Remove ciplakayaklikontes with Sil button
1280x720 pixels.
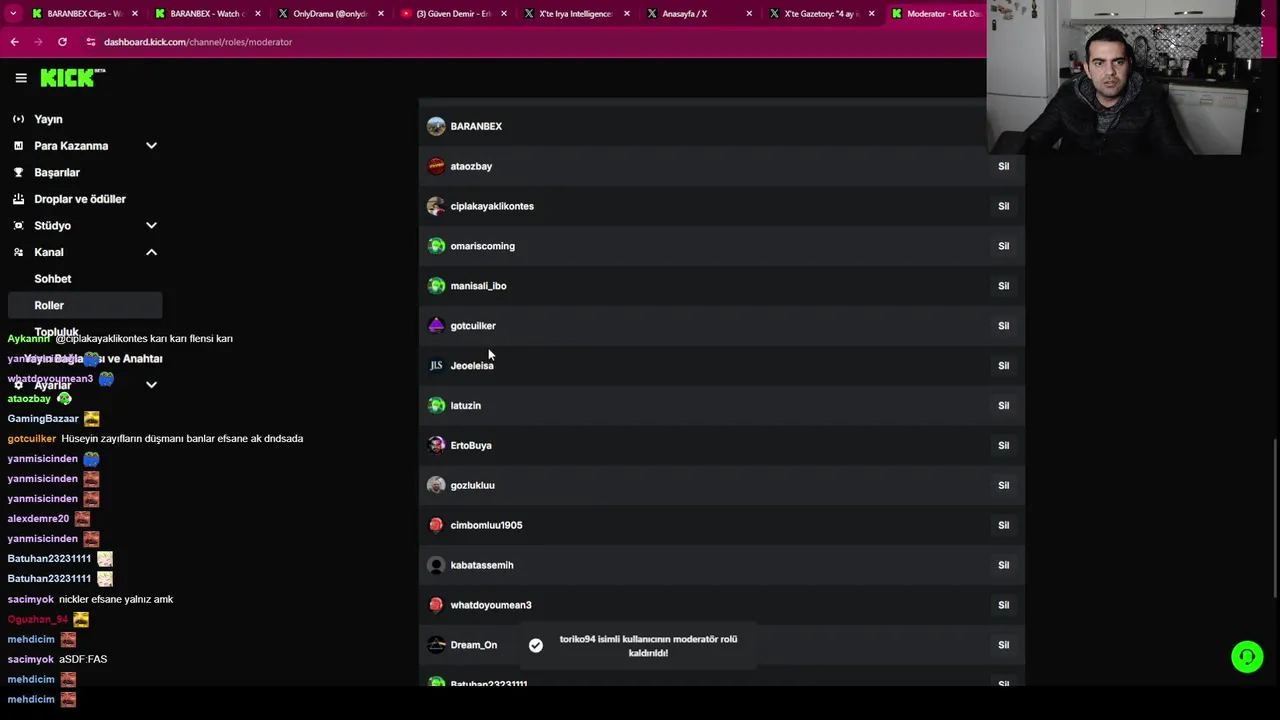[1003, 206]
